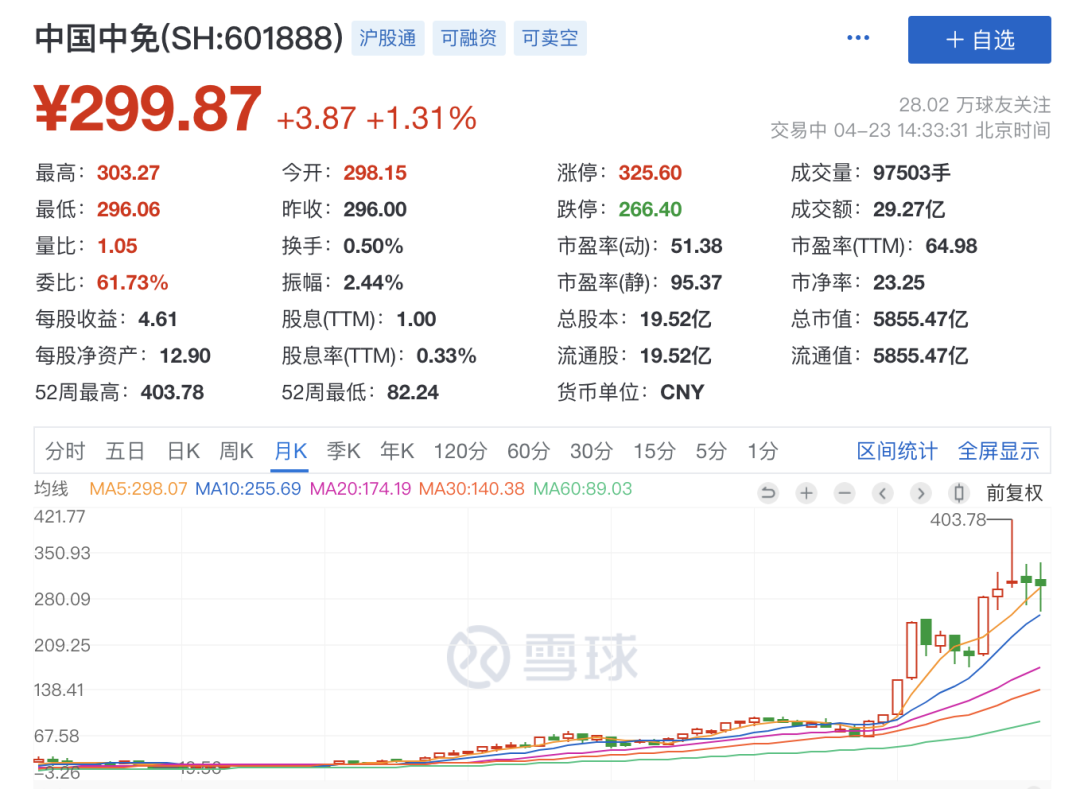Viewport: 1080px width, 789px height.
Task: Select the 15分 interval tab
Action: pos(654,452)
